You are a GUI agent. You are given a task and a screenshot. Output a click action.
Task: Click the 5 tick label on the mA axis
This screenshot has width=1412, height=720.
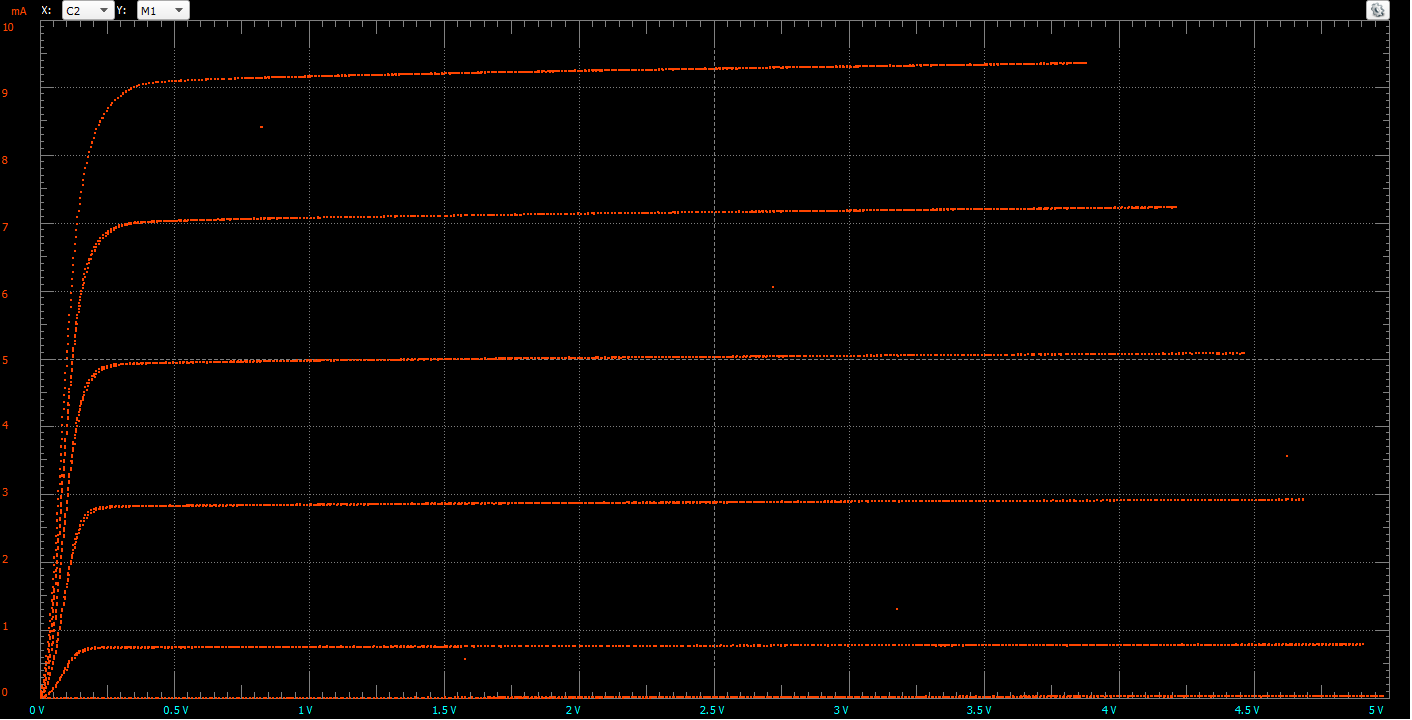coord(6,360)
